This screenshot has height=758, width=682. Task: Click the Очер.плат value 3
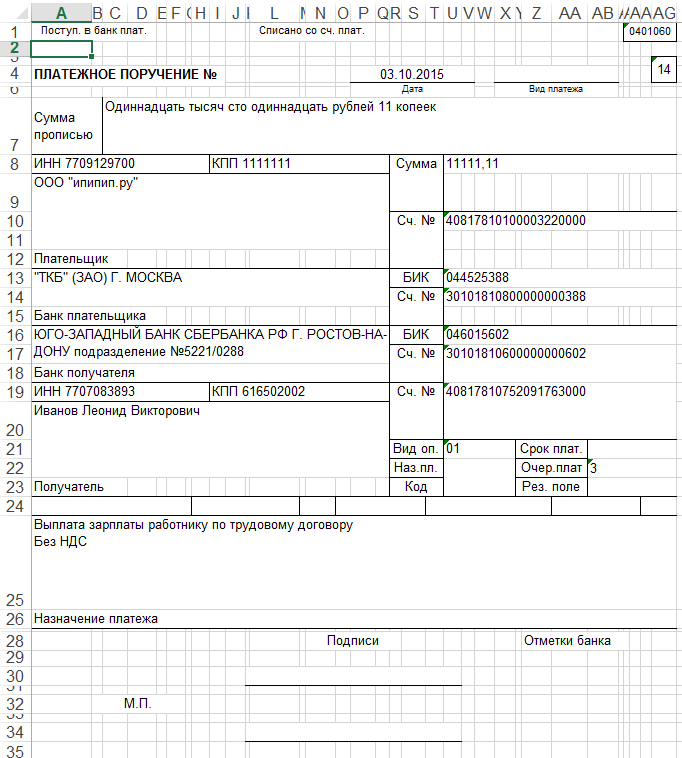click(x=594, y=468)
